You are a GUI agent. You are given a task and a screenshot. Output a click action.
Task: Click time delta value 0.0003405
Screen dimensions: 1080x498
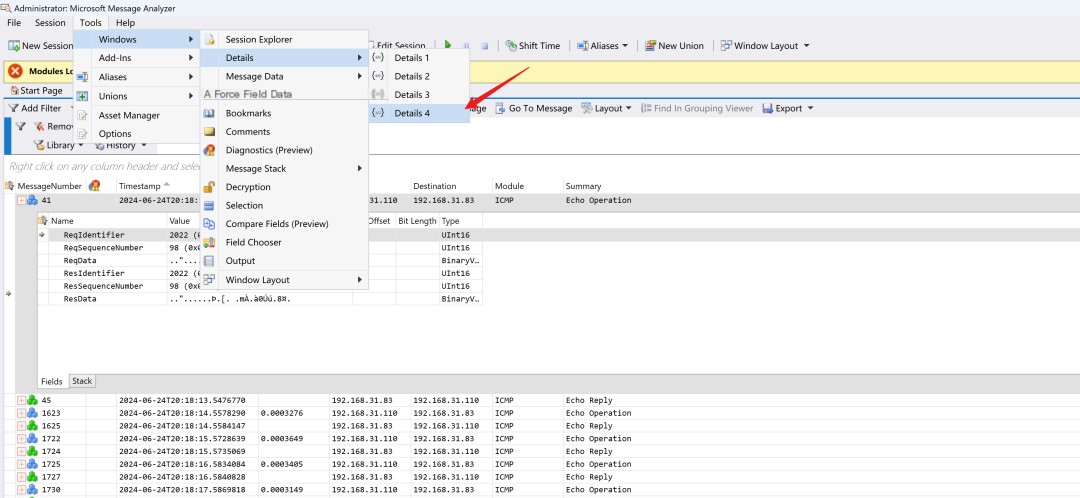pos(282,464)
